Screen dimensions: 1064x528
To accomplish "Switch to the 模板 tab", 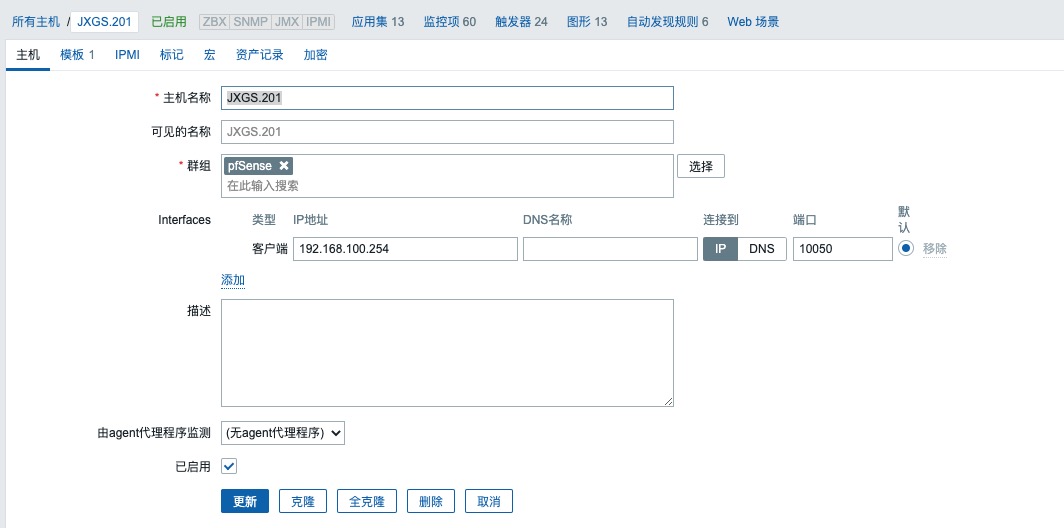I will 77,55.
